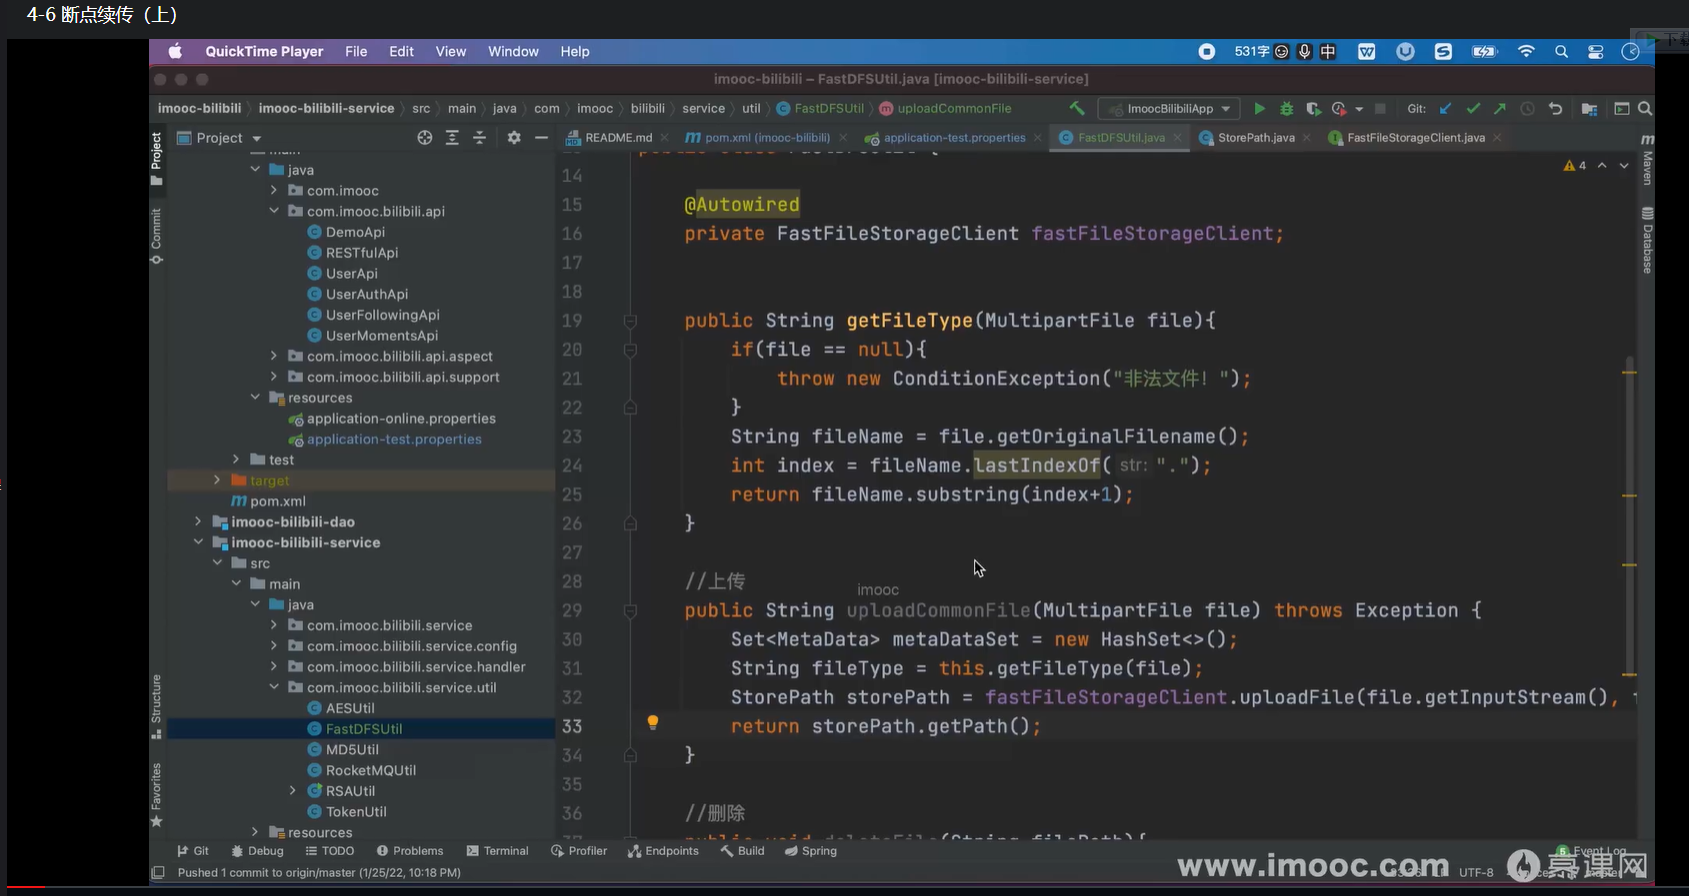1689x896 pixels.
Task: Select opened file crosshair icon in Project panel
Action: click(425, 138)
